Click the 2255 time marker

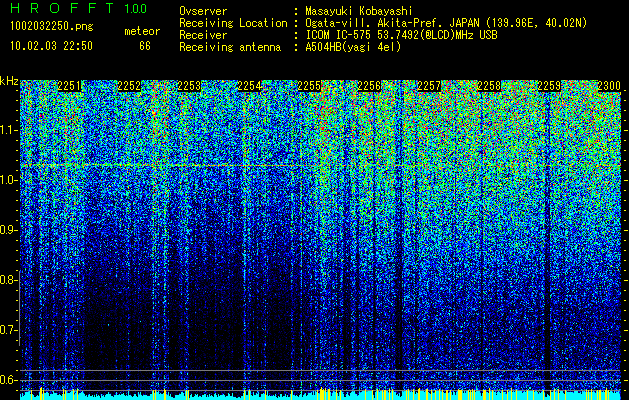click(x=309, y=86)
